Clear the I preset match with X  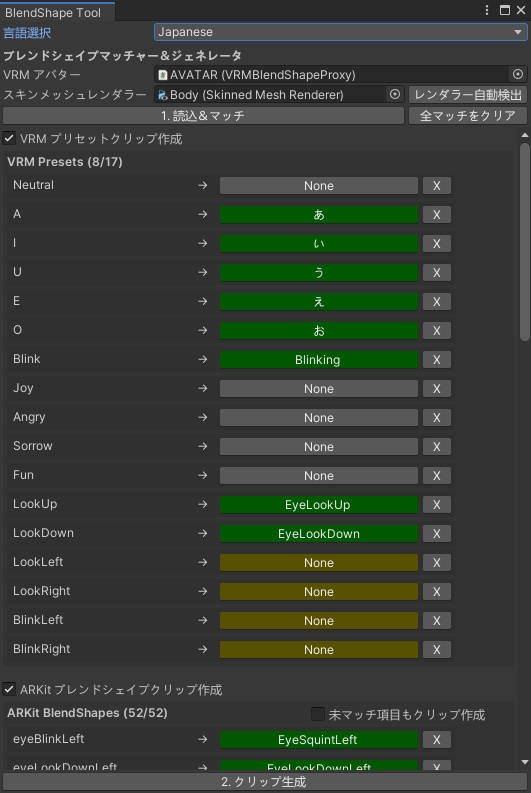click(436, 244)
